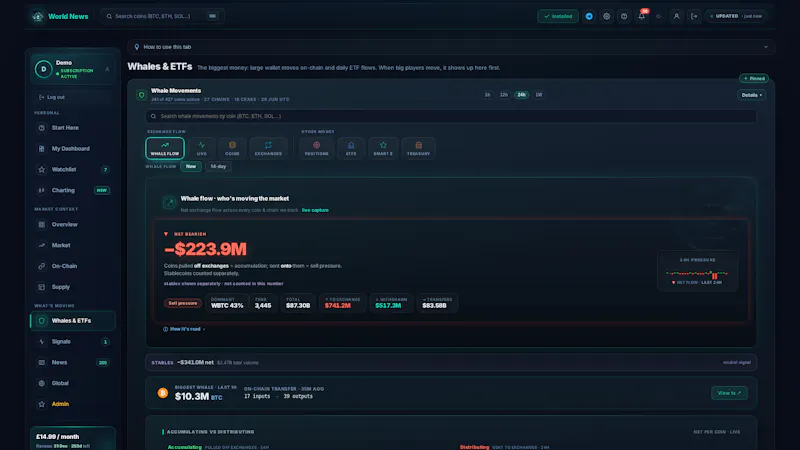This screenshot has height=450, width=800.
Task: Click the Admin star icon
Action: tap(42, 404)
